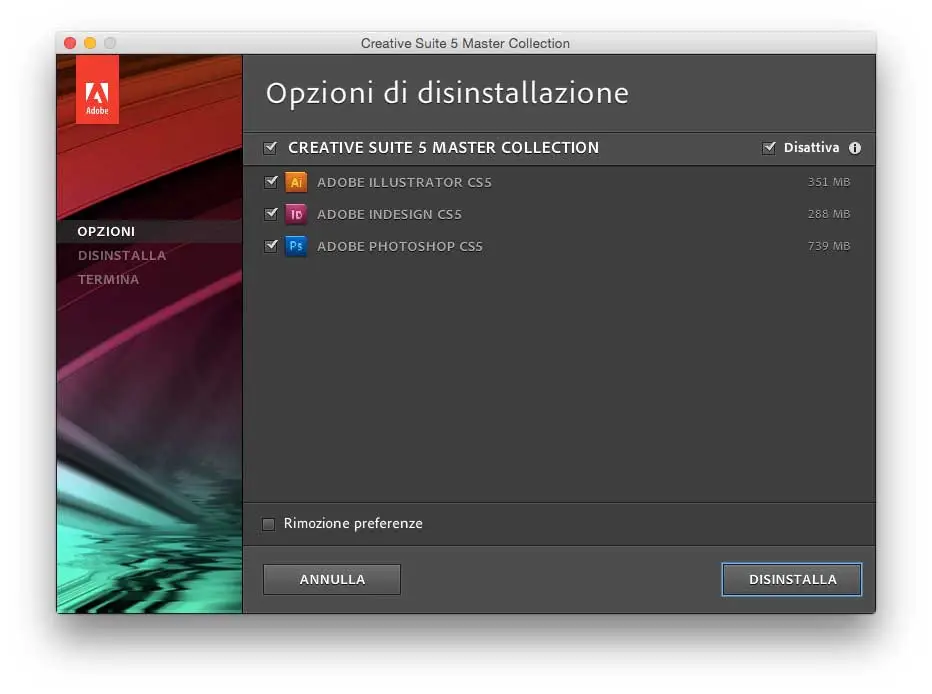Select TERMINA in the sidebar

tap(108, 279)
